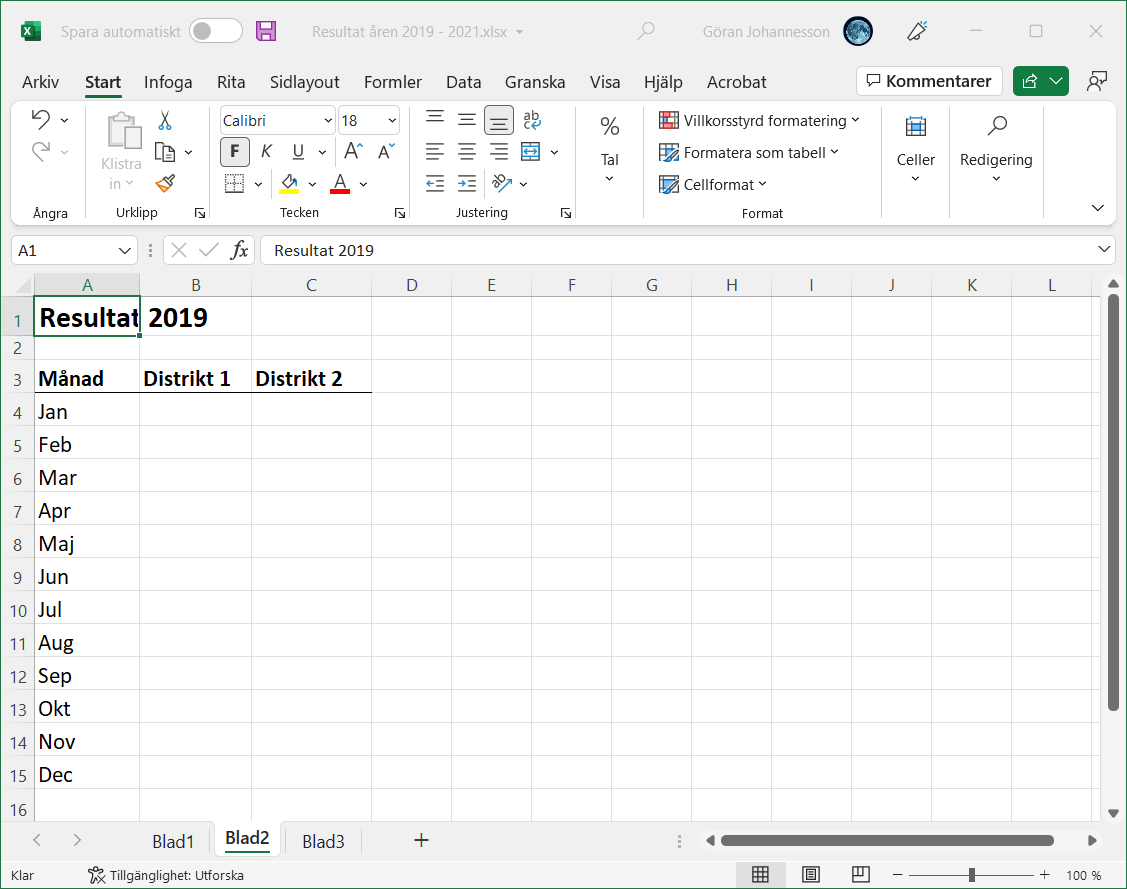Click the Increase Indent icon
Screen dimensions: 1127x889
(x=467, y=184)
